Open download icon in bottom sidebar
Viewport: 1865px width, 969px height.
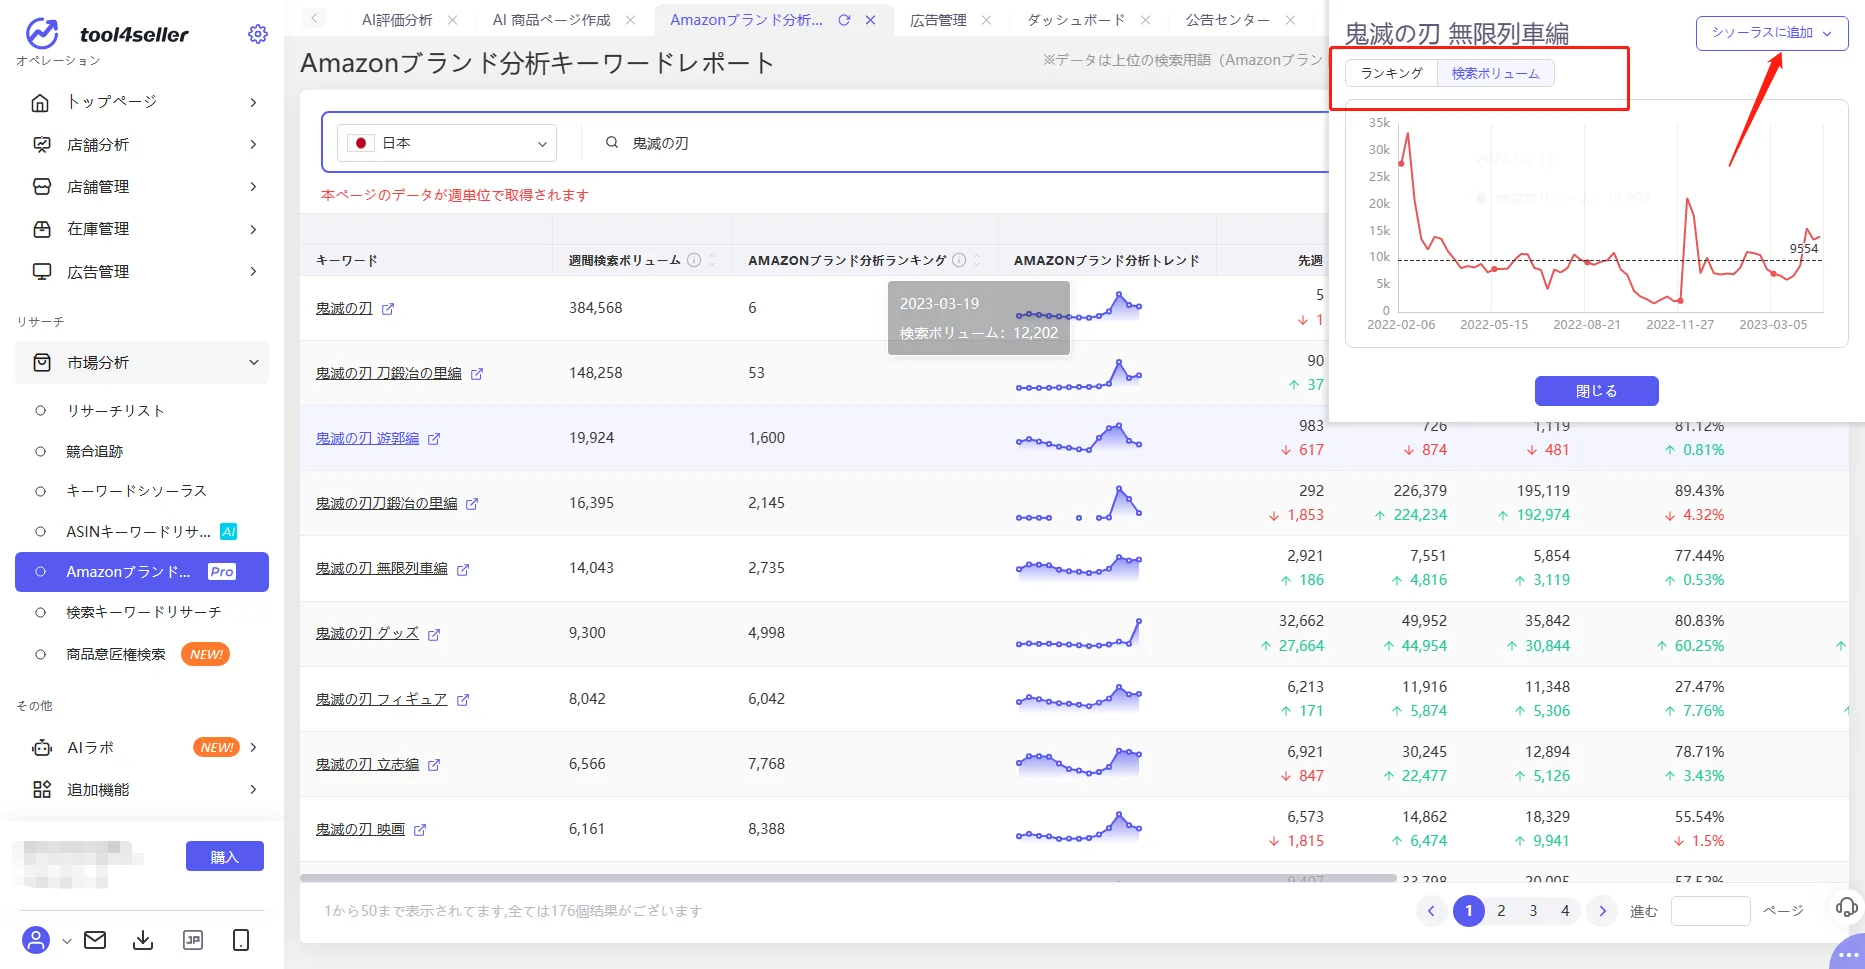click(143, 940)
